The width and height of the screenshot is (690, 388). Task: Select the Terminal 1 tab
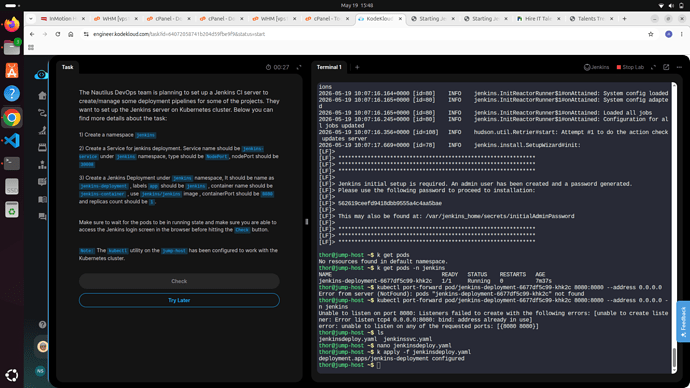point(329,67)
